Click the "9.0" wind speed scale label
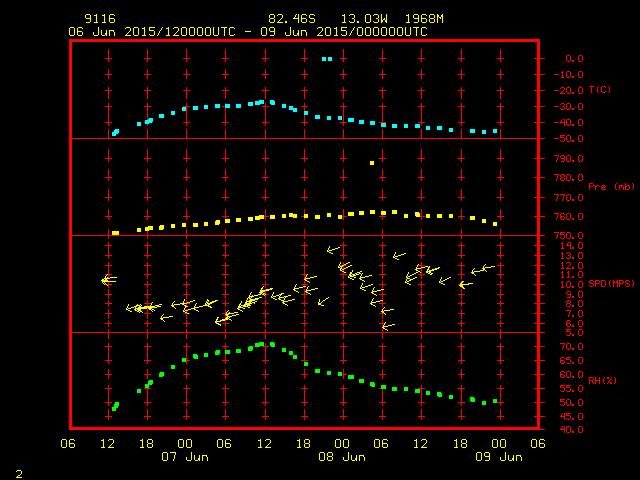 point(574,295)
